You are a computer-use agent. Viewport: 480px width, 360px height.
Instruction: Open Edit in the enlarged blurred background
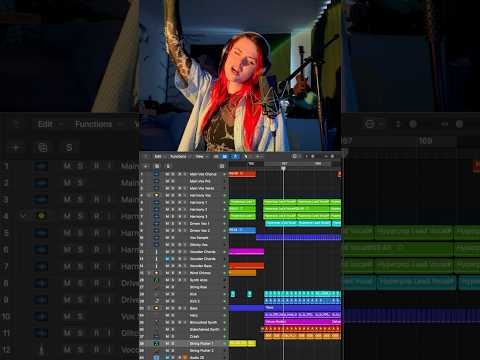tap(45, 124)
